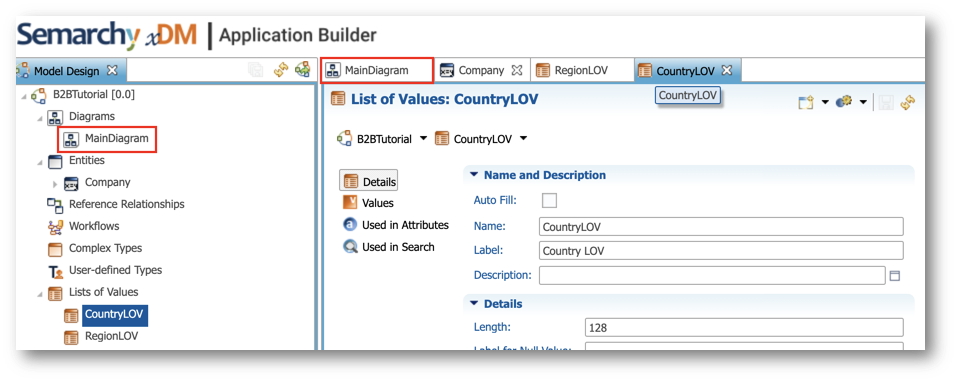The width and height of the screenshot is (956, 381).
Task: Select RegionLOV in the tree
Action: [x=112, y=336]
